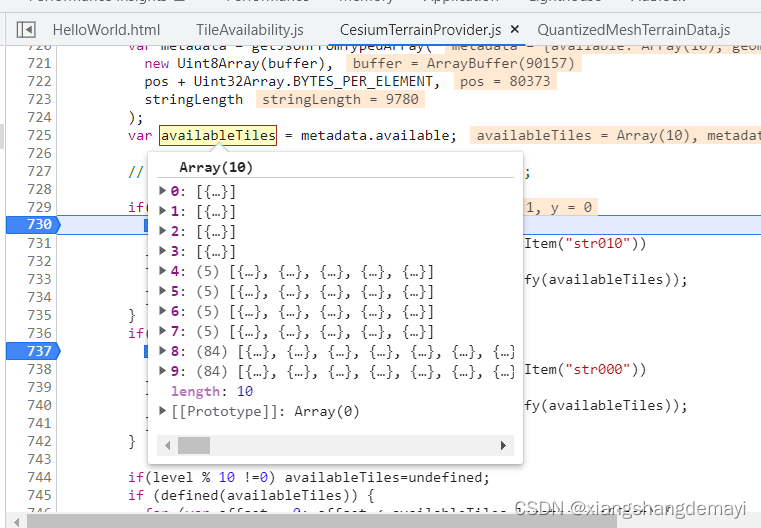Viewport: 761px width, 528px height.
Task: Click the Array(10) tooltip header
Action: 216,167
